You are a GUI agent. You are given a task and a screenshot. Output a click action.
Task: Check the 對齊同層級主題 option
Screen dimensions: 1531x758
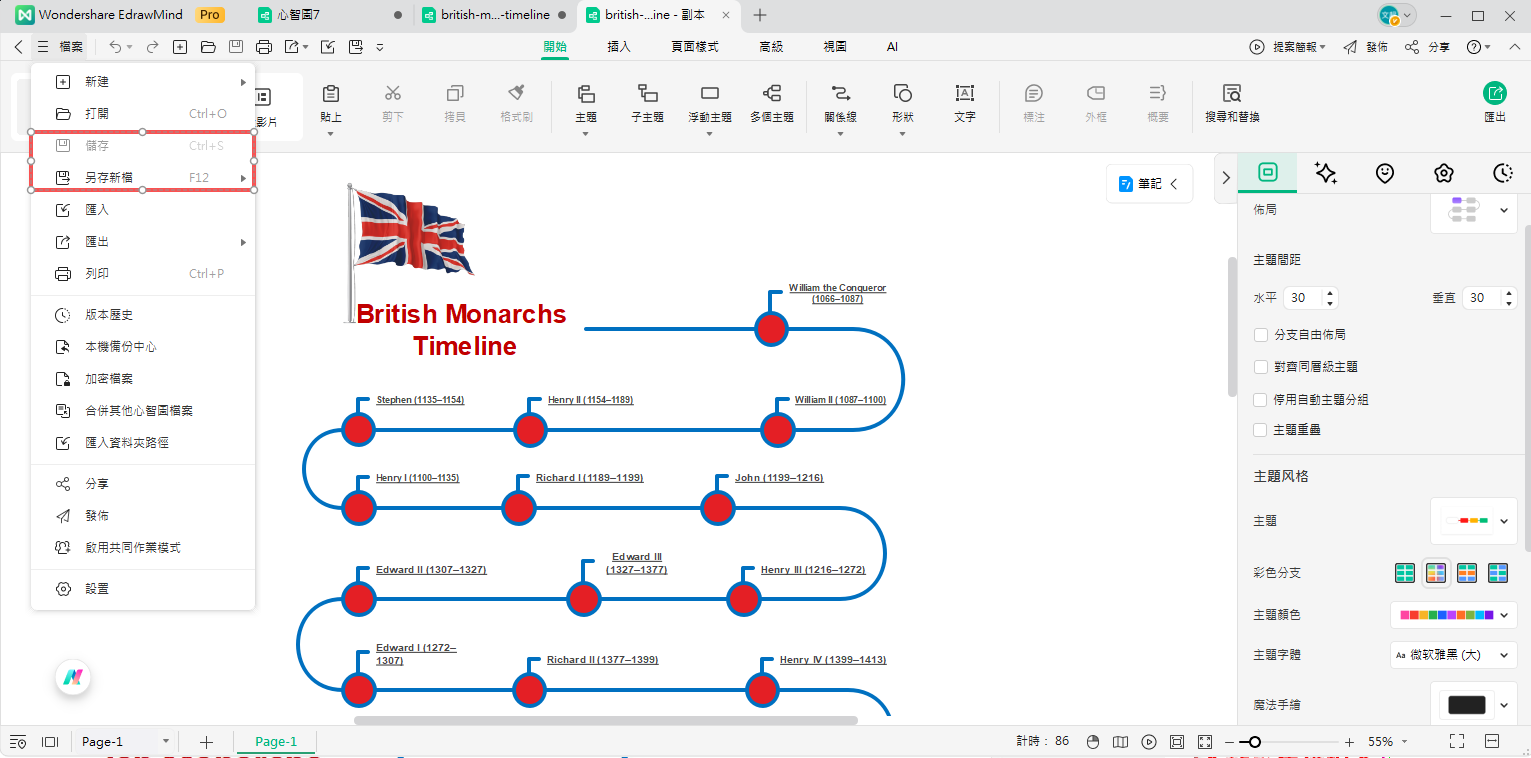point(1261,367)
